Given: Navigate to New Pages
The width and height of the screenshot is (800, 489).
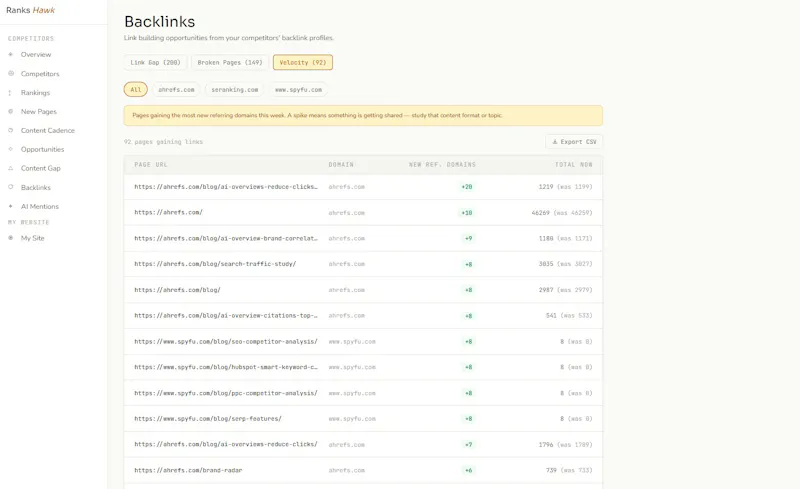Looking at the screenshot, I should (39, 112).
